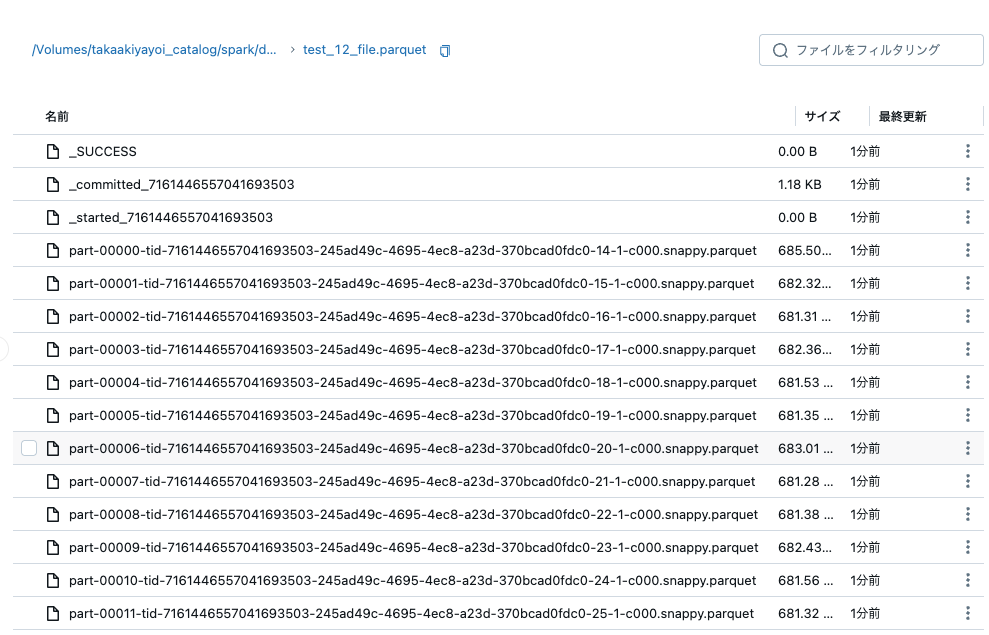The width and height of the screenshot is (989, 635).
Task: Sort by the サイズ column header
Action: (x=822, y=117)
